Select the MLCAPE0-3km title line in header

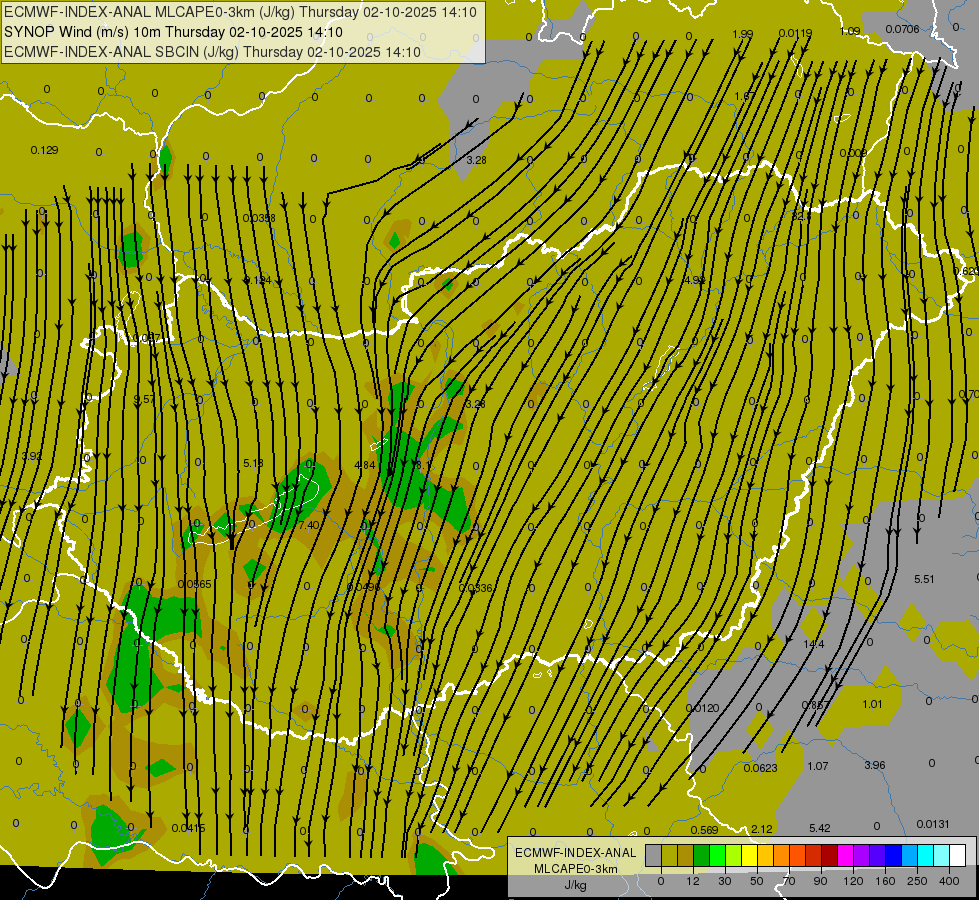[240, 12]
